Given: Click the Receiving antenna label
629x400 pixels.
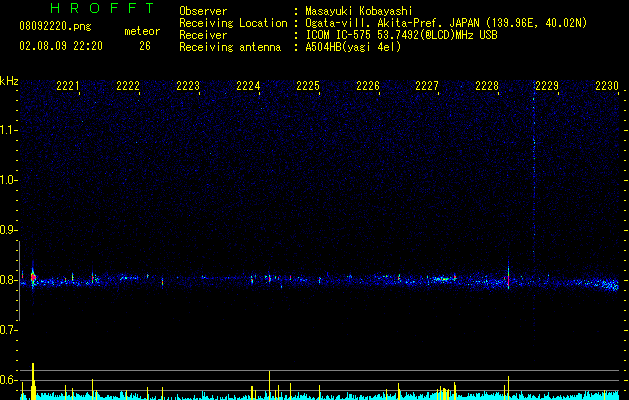Looking at the screenshot, I should 230,47.
